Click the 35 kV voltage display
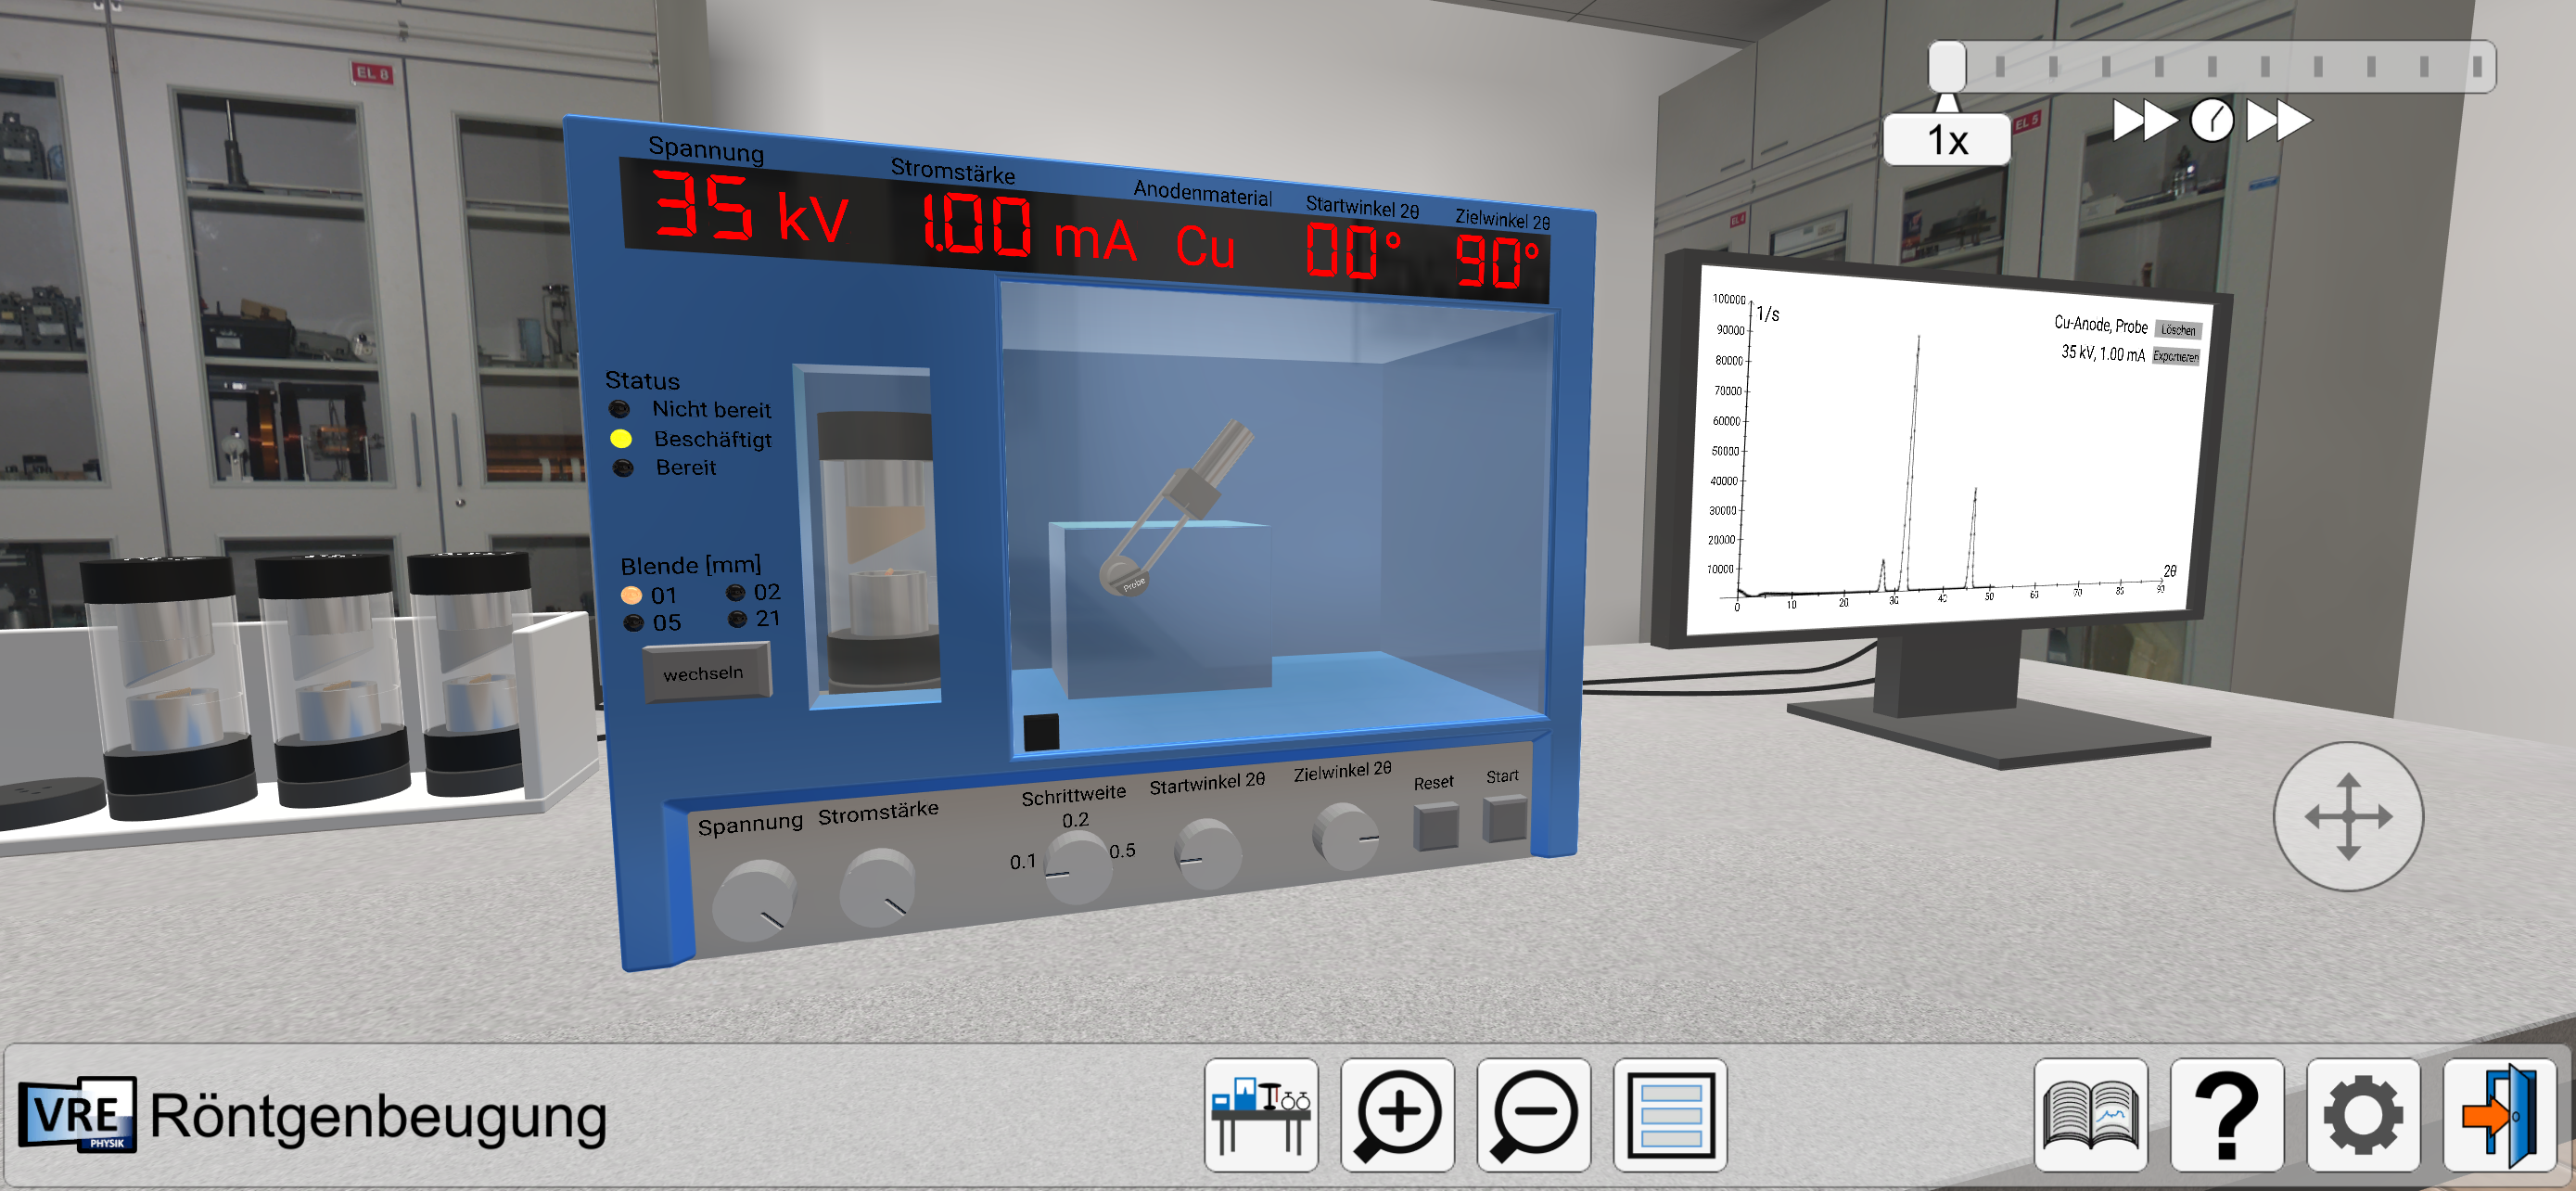 point(750,209)
